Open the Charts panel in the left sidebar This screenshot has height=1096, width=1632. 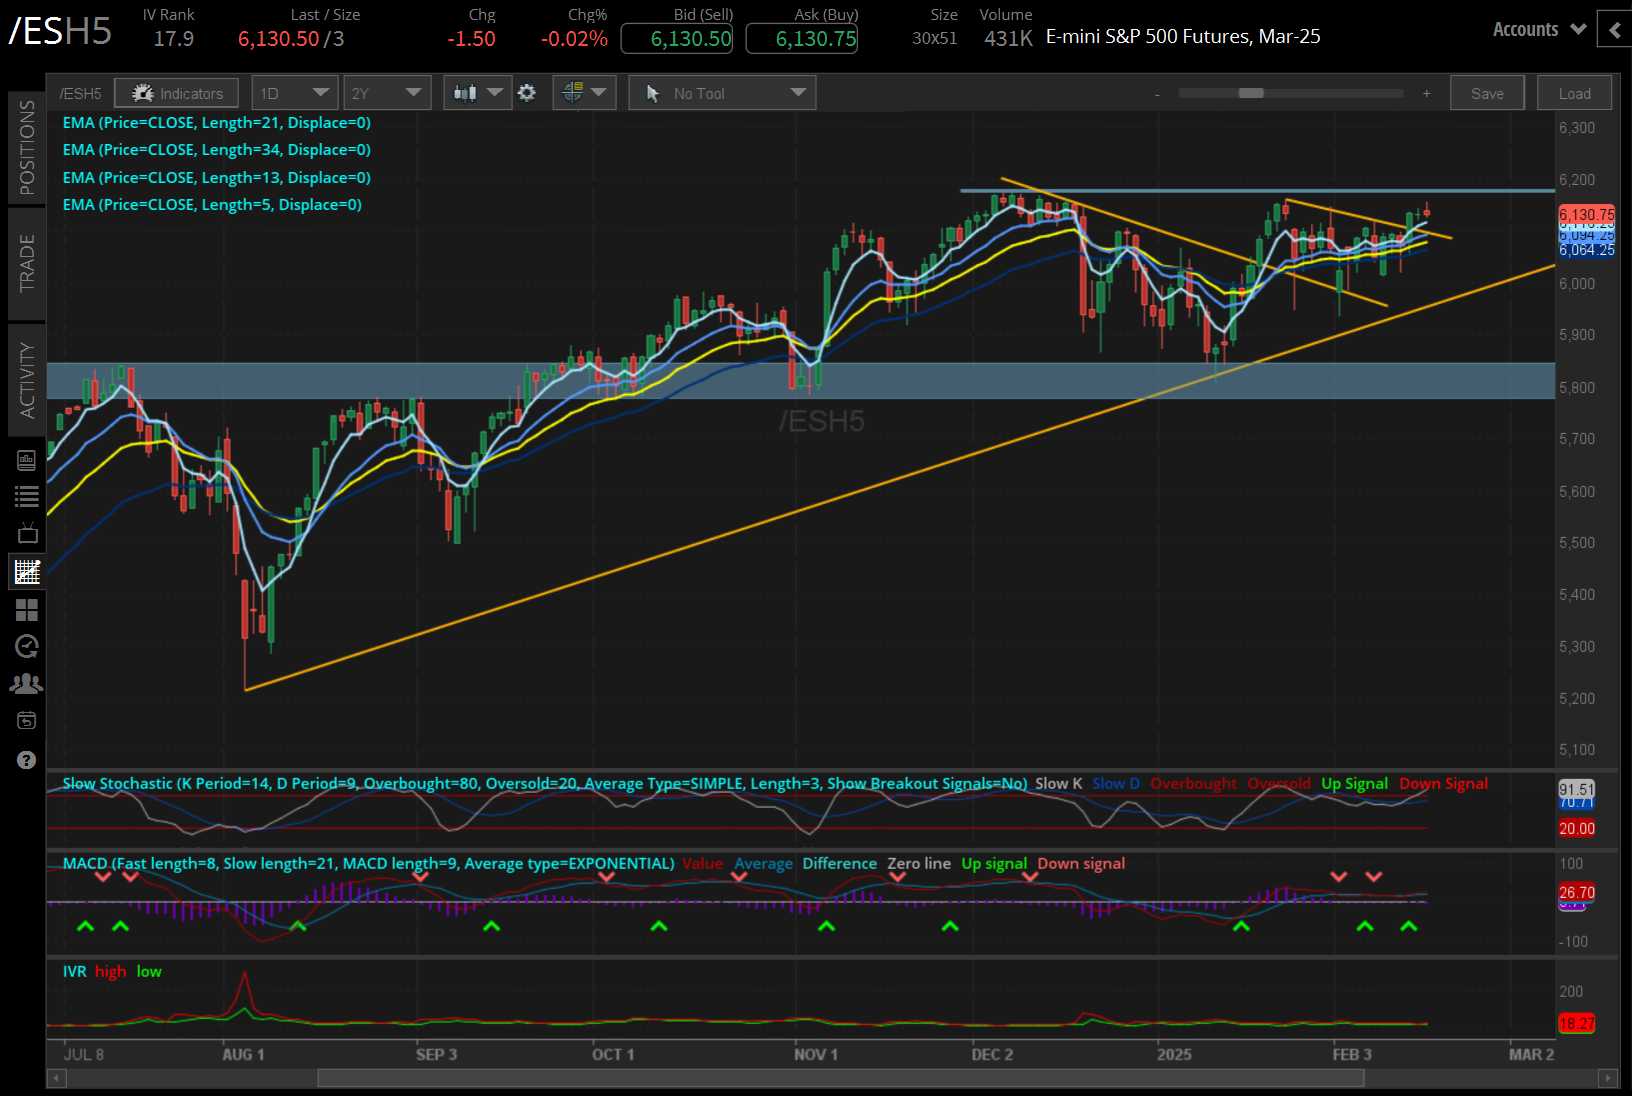coord(27,571)
